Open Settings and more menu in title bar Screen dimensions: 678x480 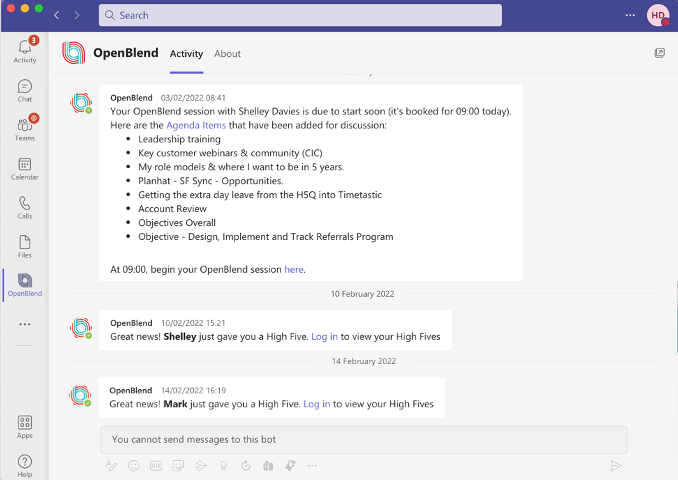tap(630, 15)
